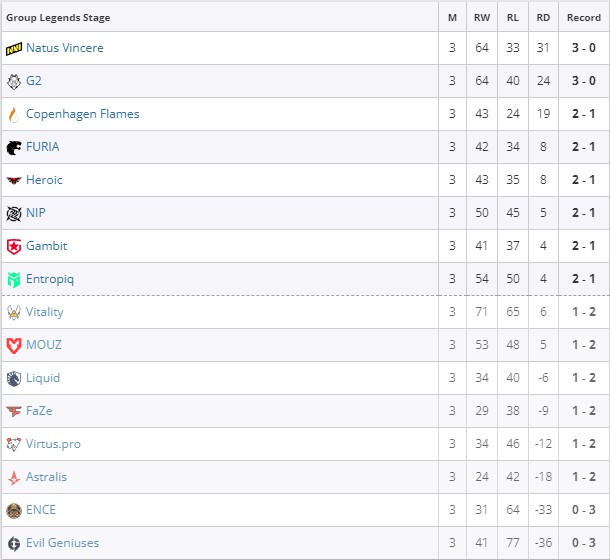Click the Gambit red logo icon
The height and width of the screenshot is (560, 610).
pyautogui.click(x=13, y=246)
